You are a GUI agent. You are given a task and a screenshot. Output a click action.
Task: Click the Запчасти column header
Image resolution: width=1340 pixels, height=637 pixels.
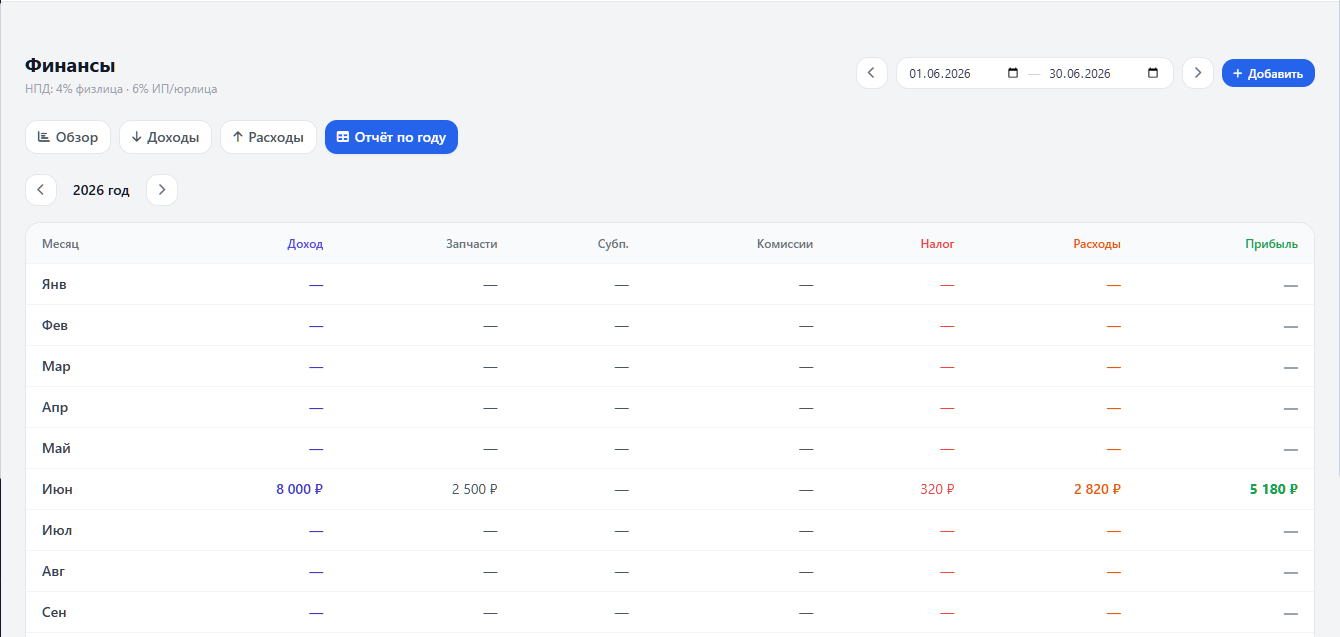point(472,244)
